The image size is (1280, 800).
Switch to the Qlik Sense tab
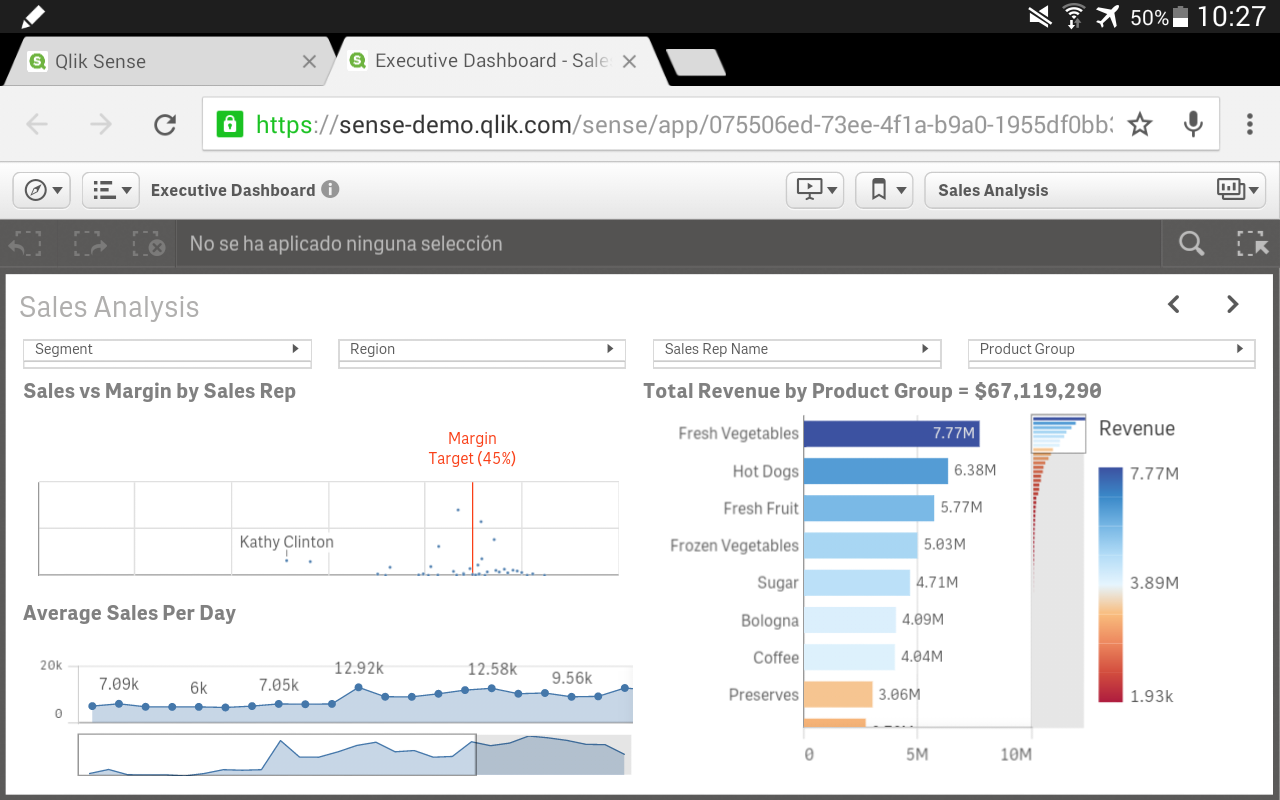(165, 61)
